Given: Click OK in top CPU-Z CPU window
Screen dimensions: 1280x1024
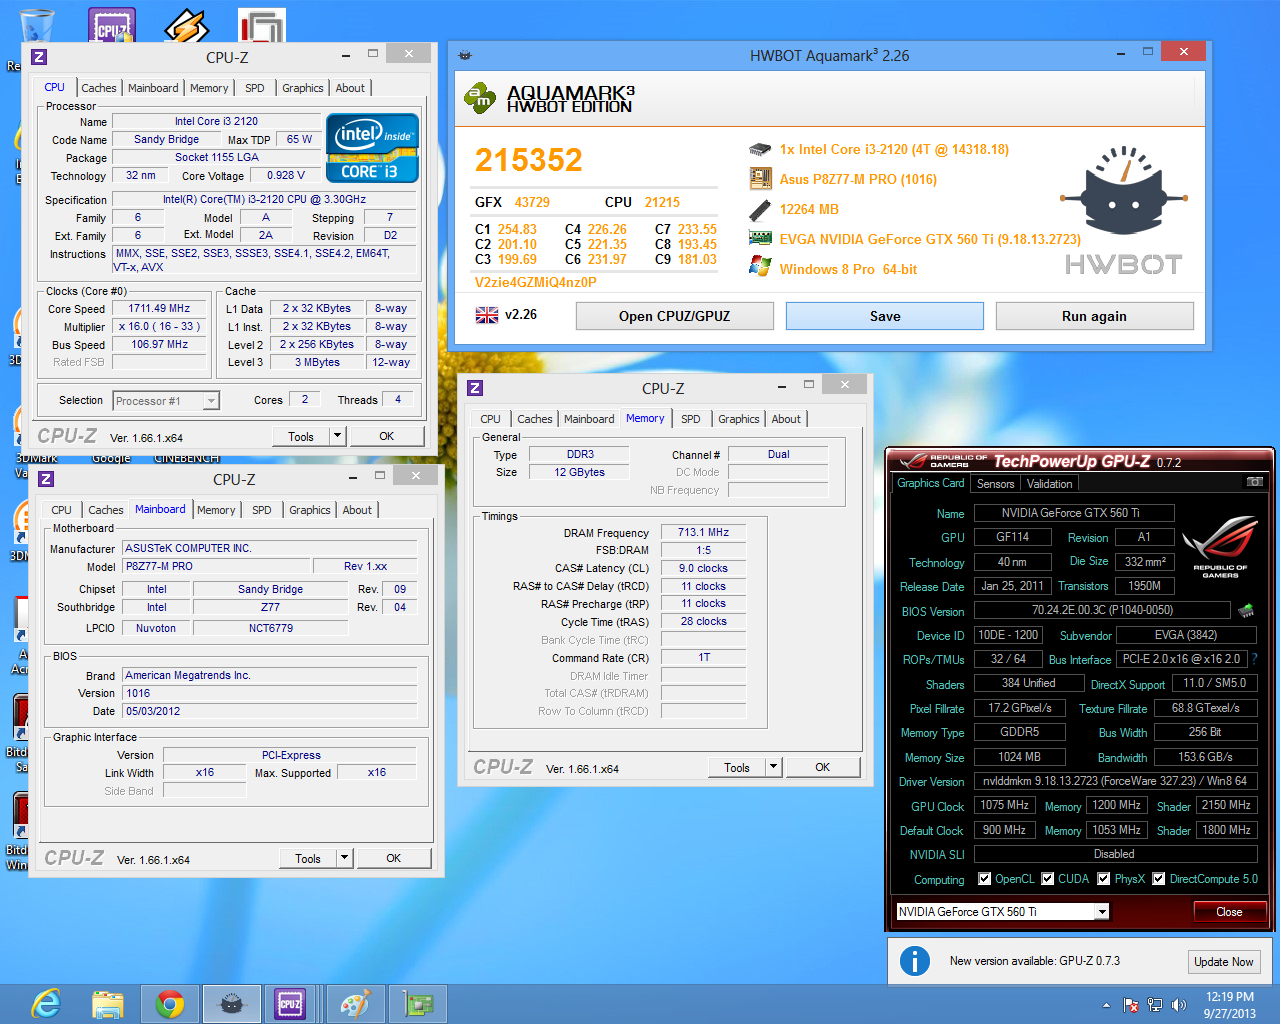Looking at the screenshot, I should click(x=387, y=436).
